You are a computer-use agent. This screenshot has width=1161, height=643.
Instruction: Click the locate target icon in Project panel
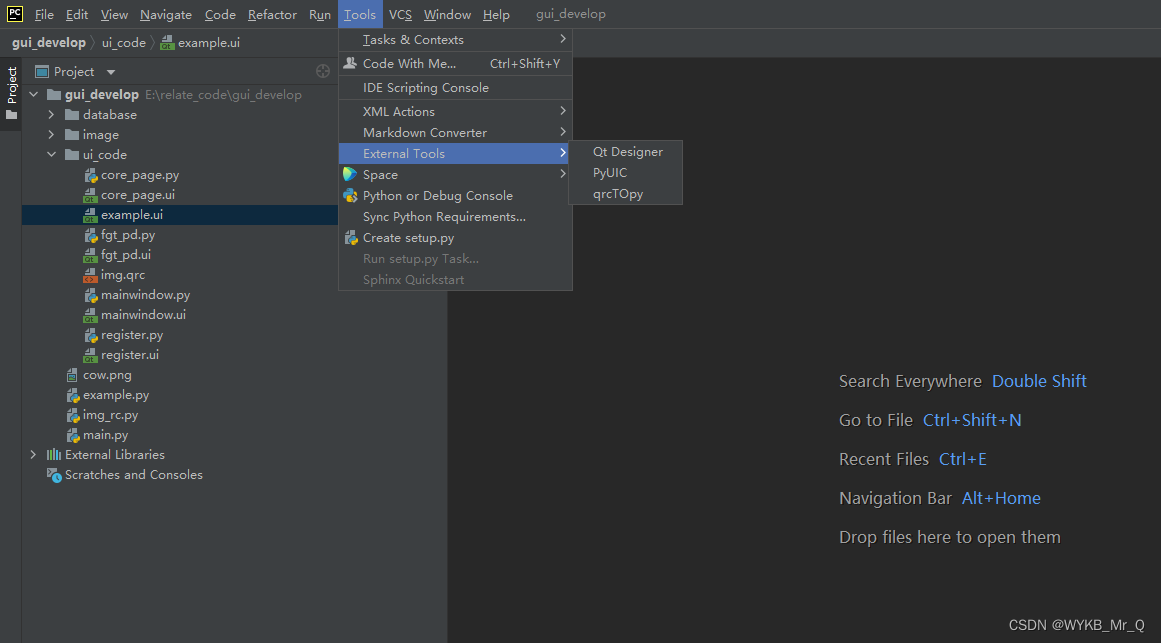coord(322,71)
